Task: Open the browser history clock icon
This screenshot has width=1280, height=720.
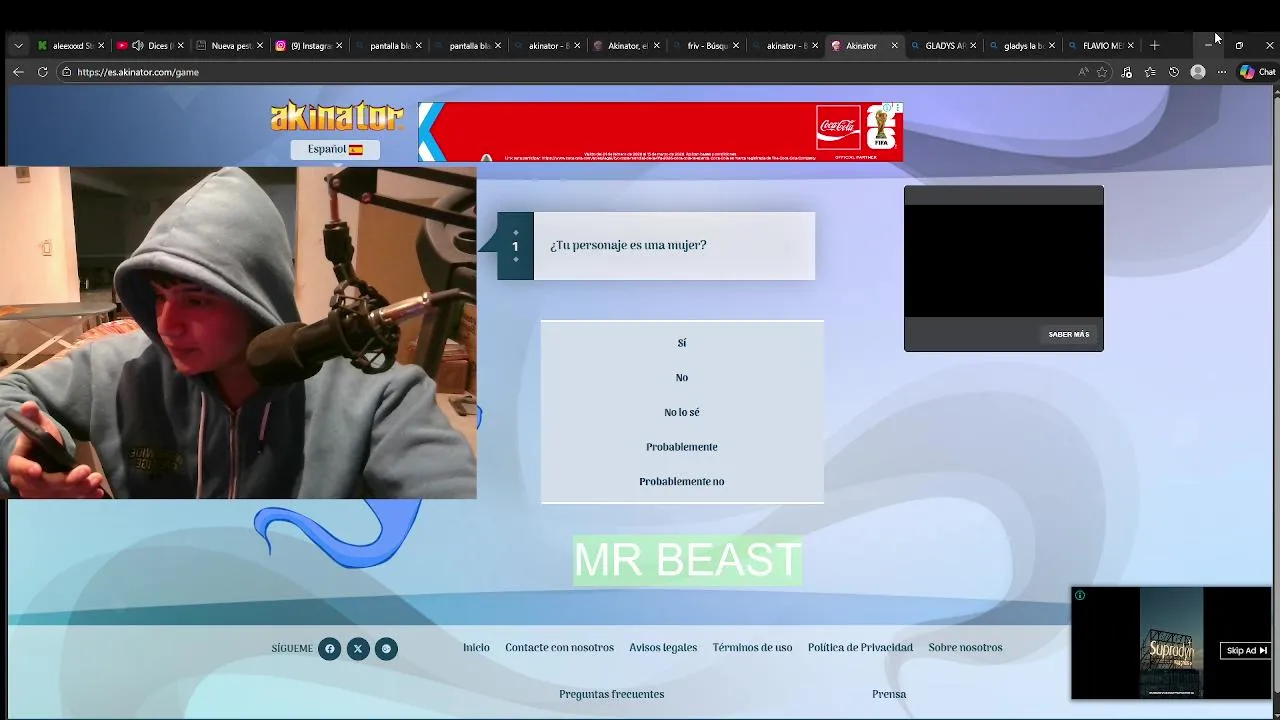Action: coord(1174,72)
